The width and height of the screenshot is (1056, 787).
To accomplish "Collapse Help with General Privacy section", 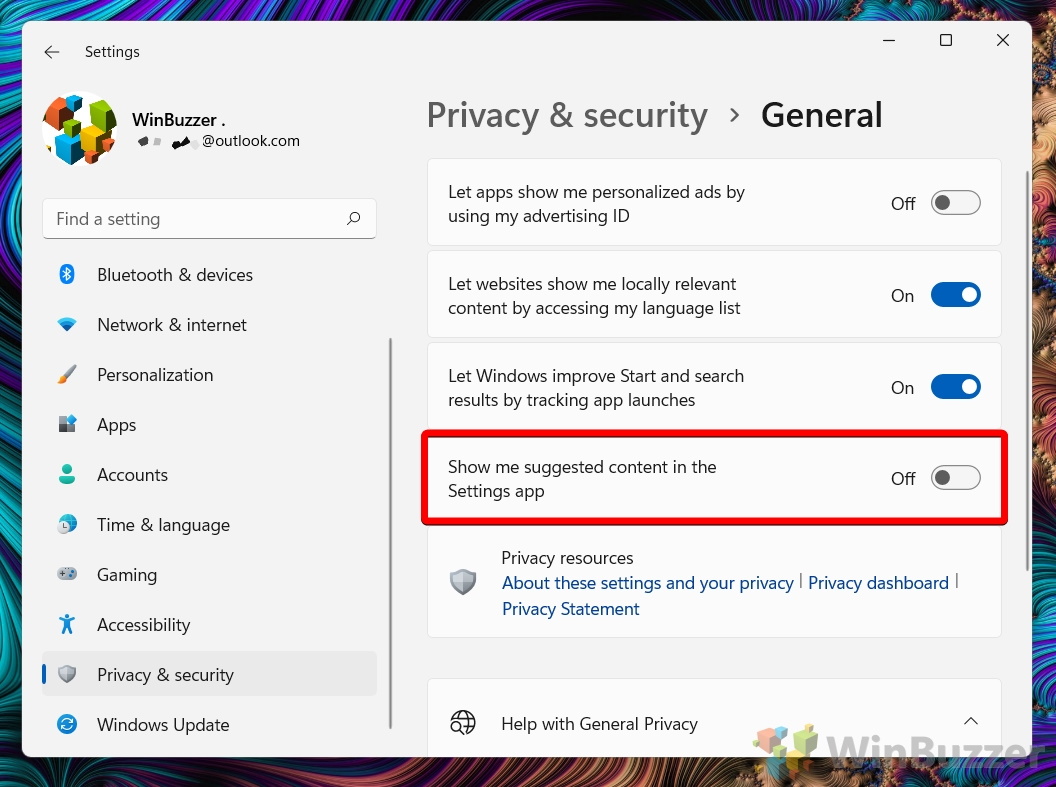I will [x=969, y=722].
